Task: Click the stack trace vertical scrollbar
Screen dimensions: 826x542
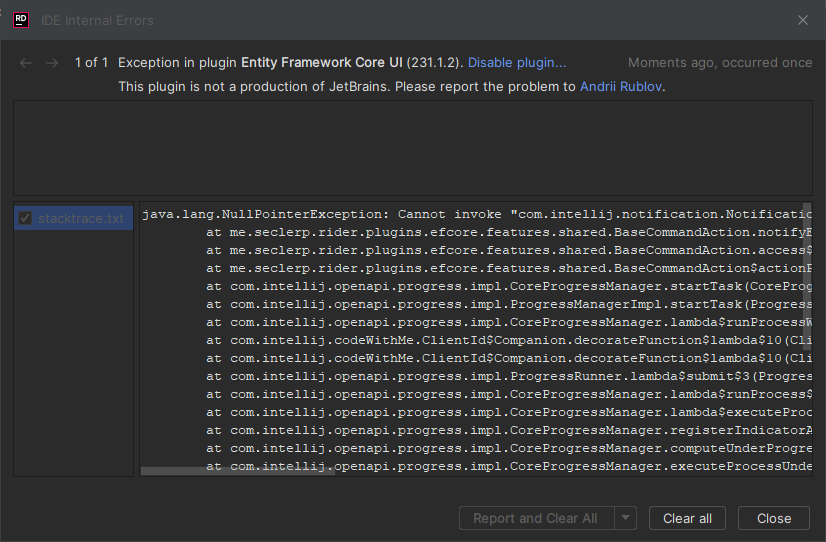Action: click(807, 277)
